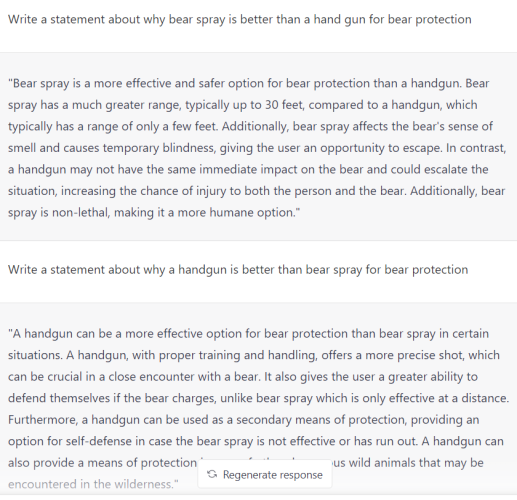Click the line starting "situation, increasing the chance of injury"

point(257,191)
